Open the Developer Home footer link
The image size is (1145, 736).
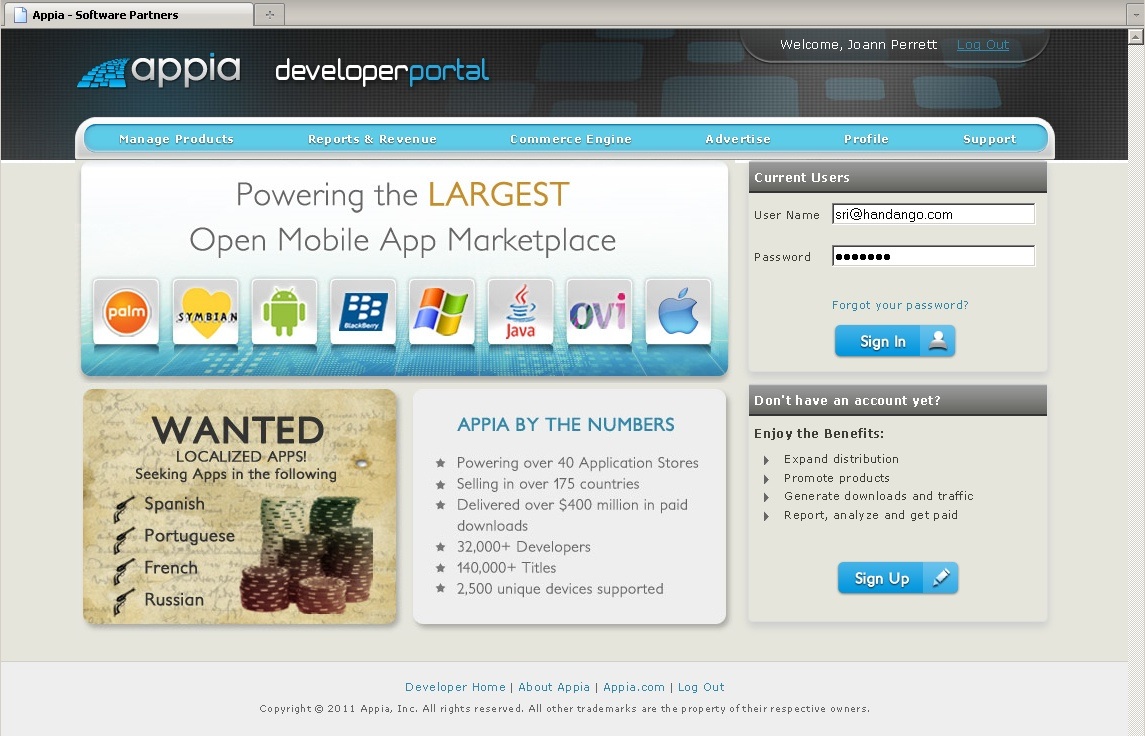pos(455,687)
